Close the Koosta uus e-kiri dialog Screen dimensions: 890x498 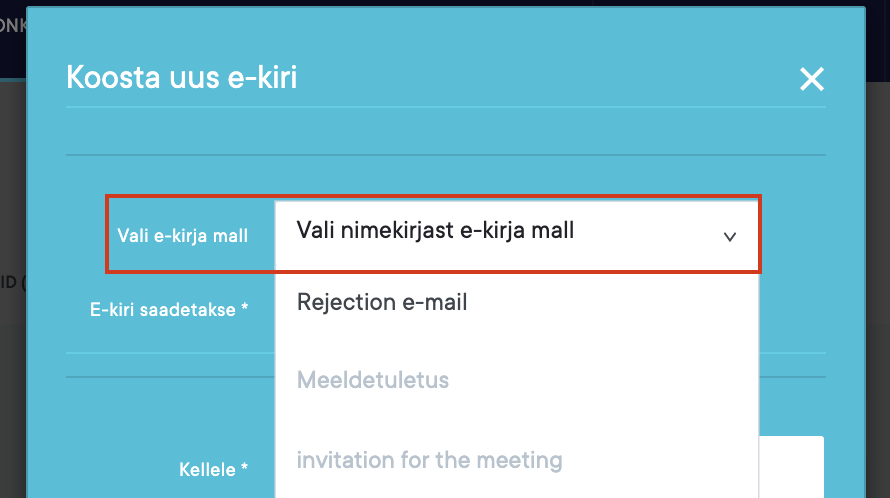pos(811,79)
